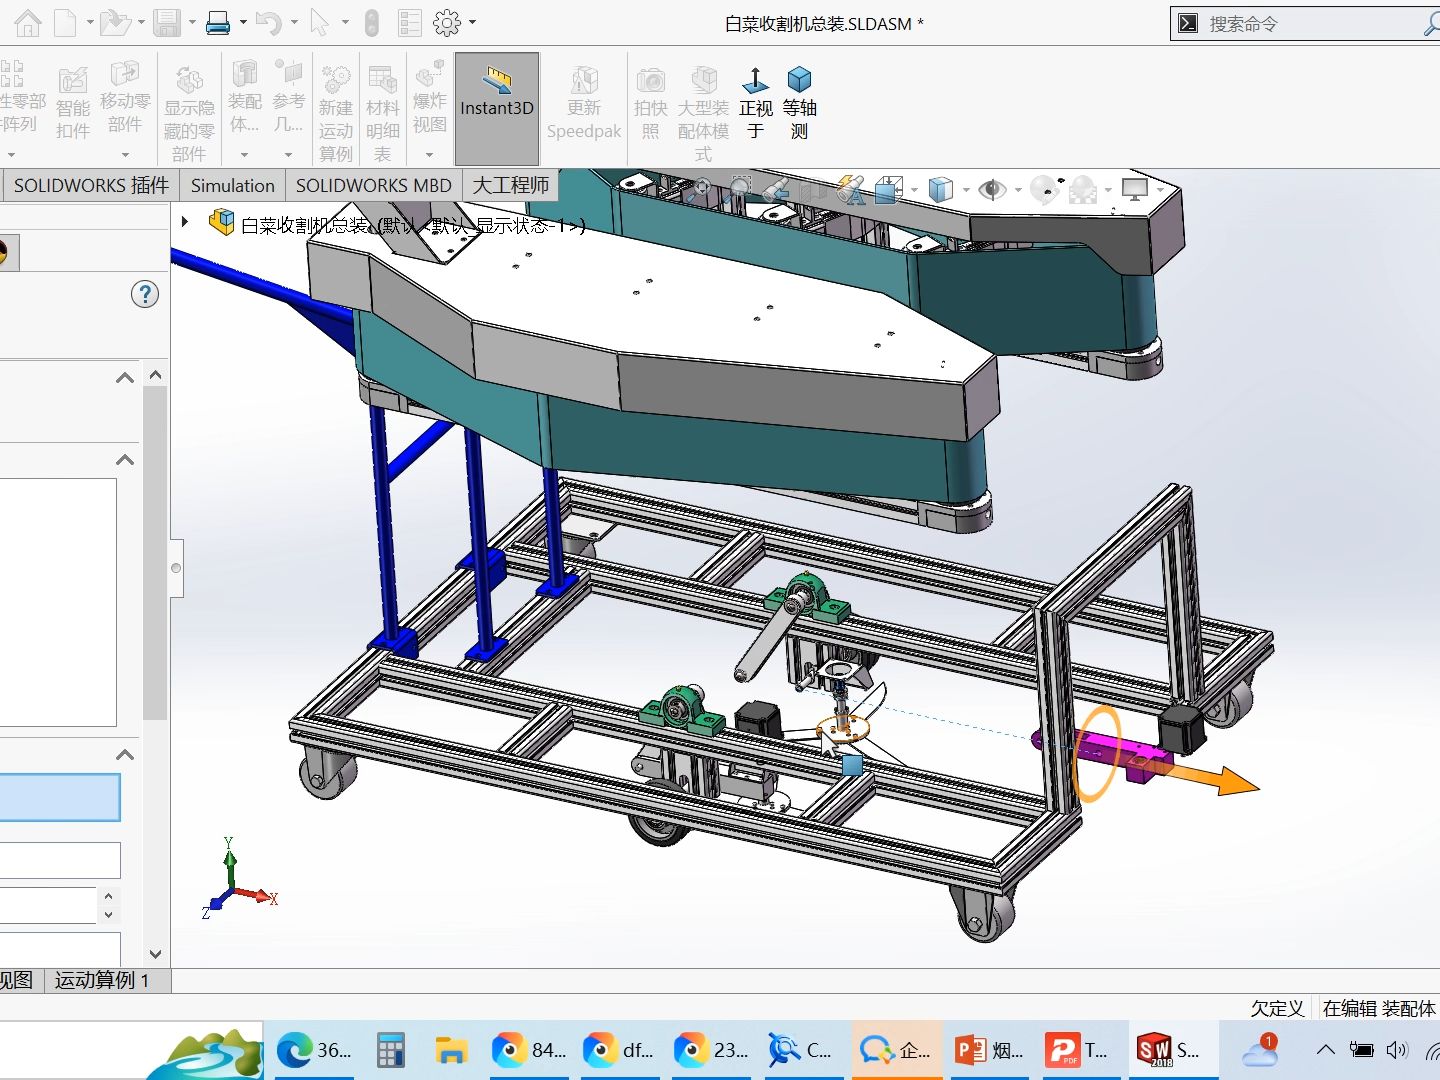
Task: Expand 白菜收割机总装 feature tree node
Action: (185, 221)
